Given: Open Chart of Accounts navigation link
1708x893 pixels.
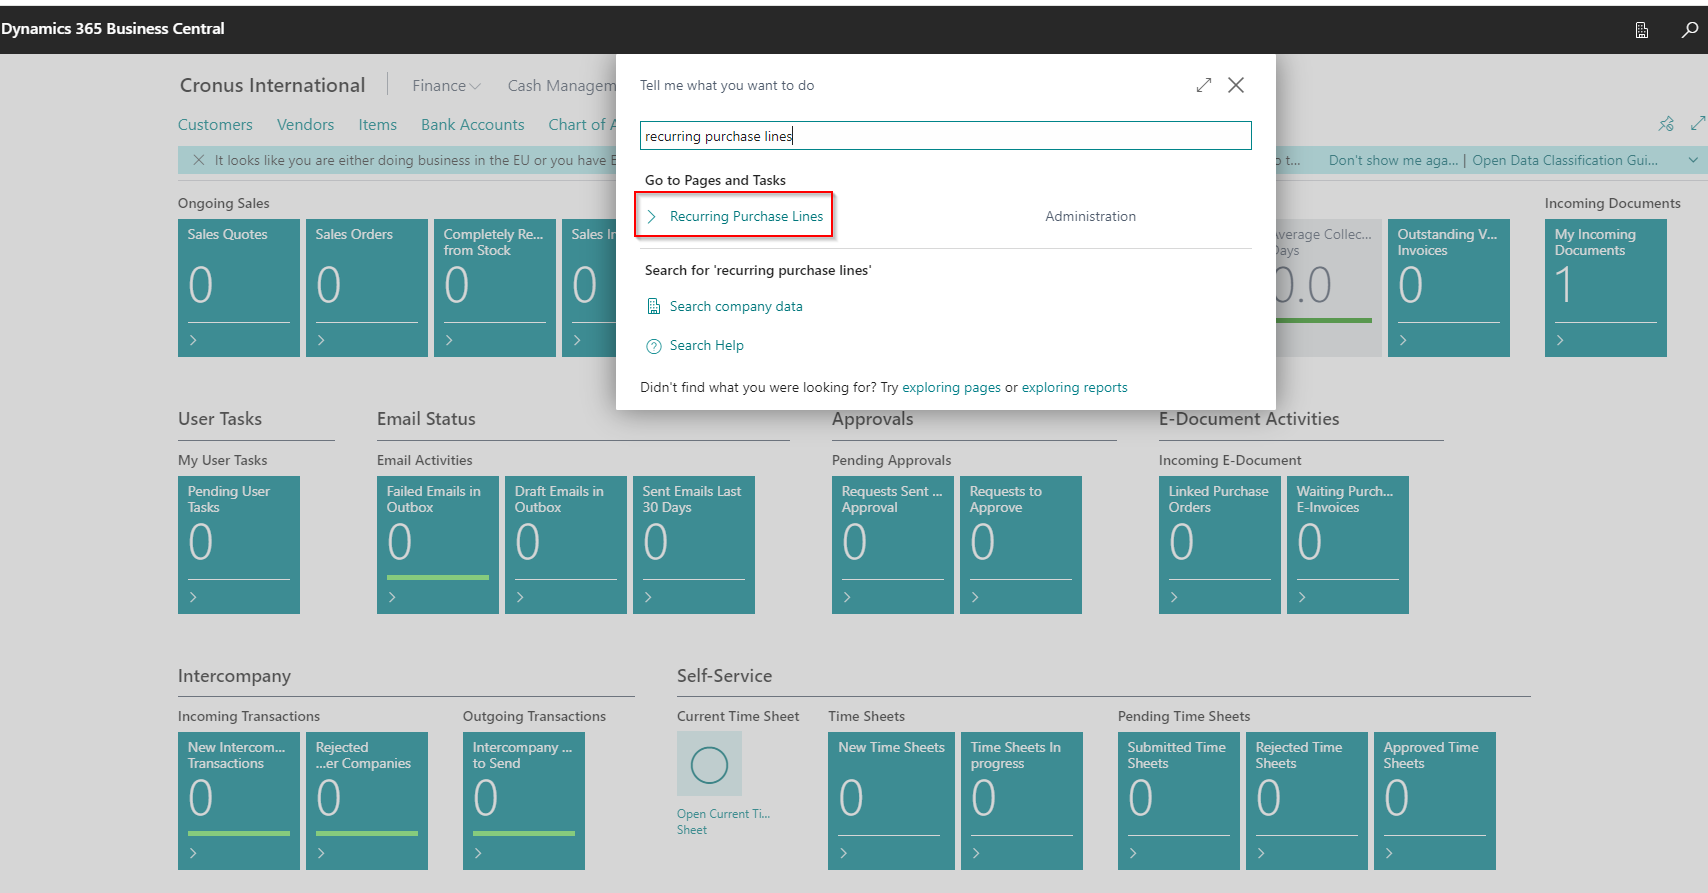Looking at the screenshot, I should tap(581, 125).
